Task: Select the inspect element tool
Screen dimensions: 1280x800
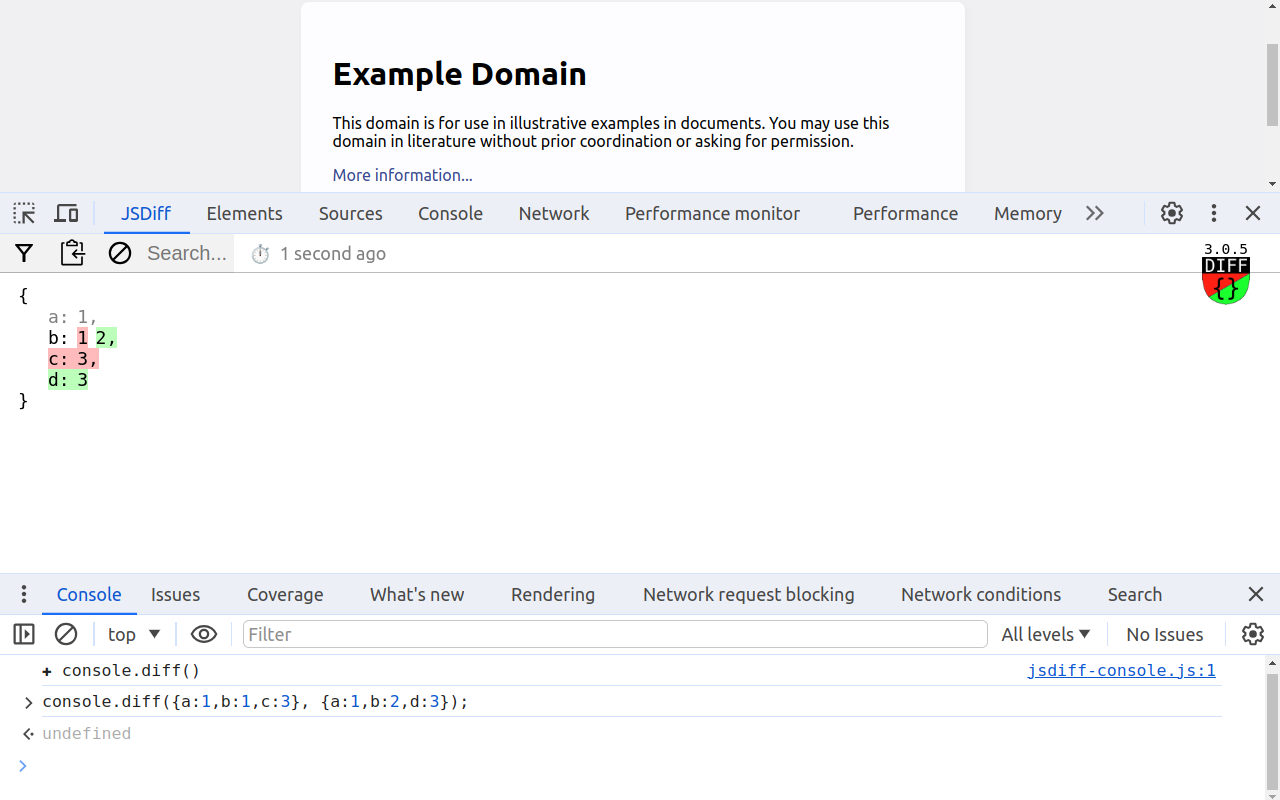Action: click(x=23, y=213)
